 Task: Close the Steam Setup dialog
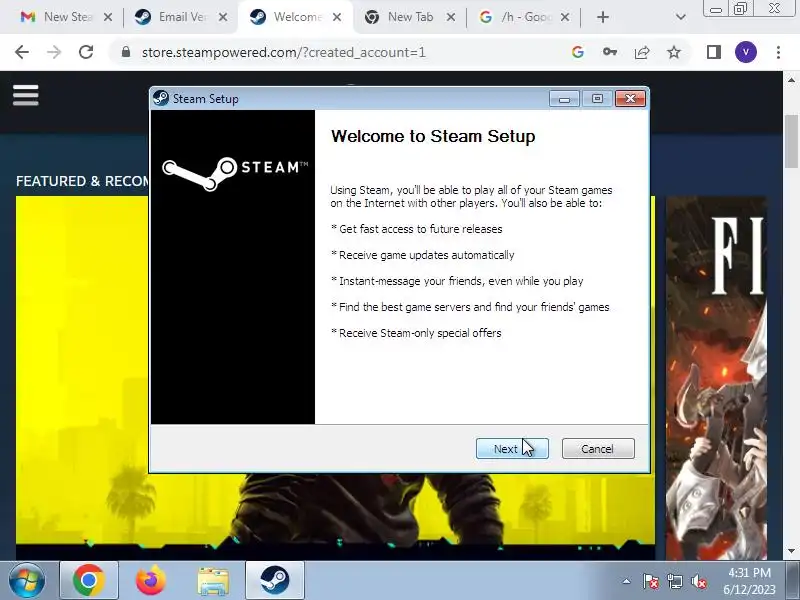[630, 98]
